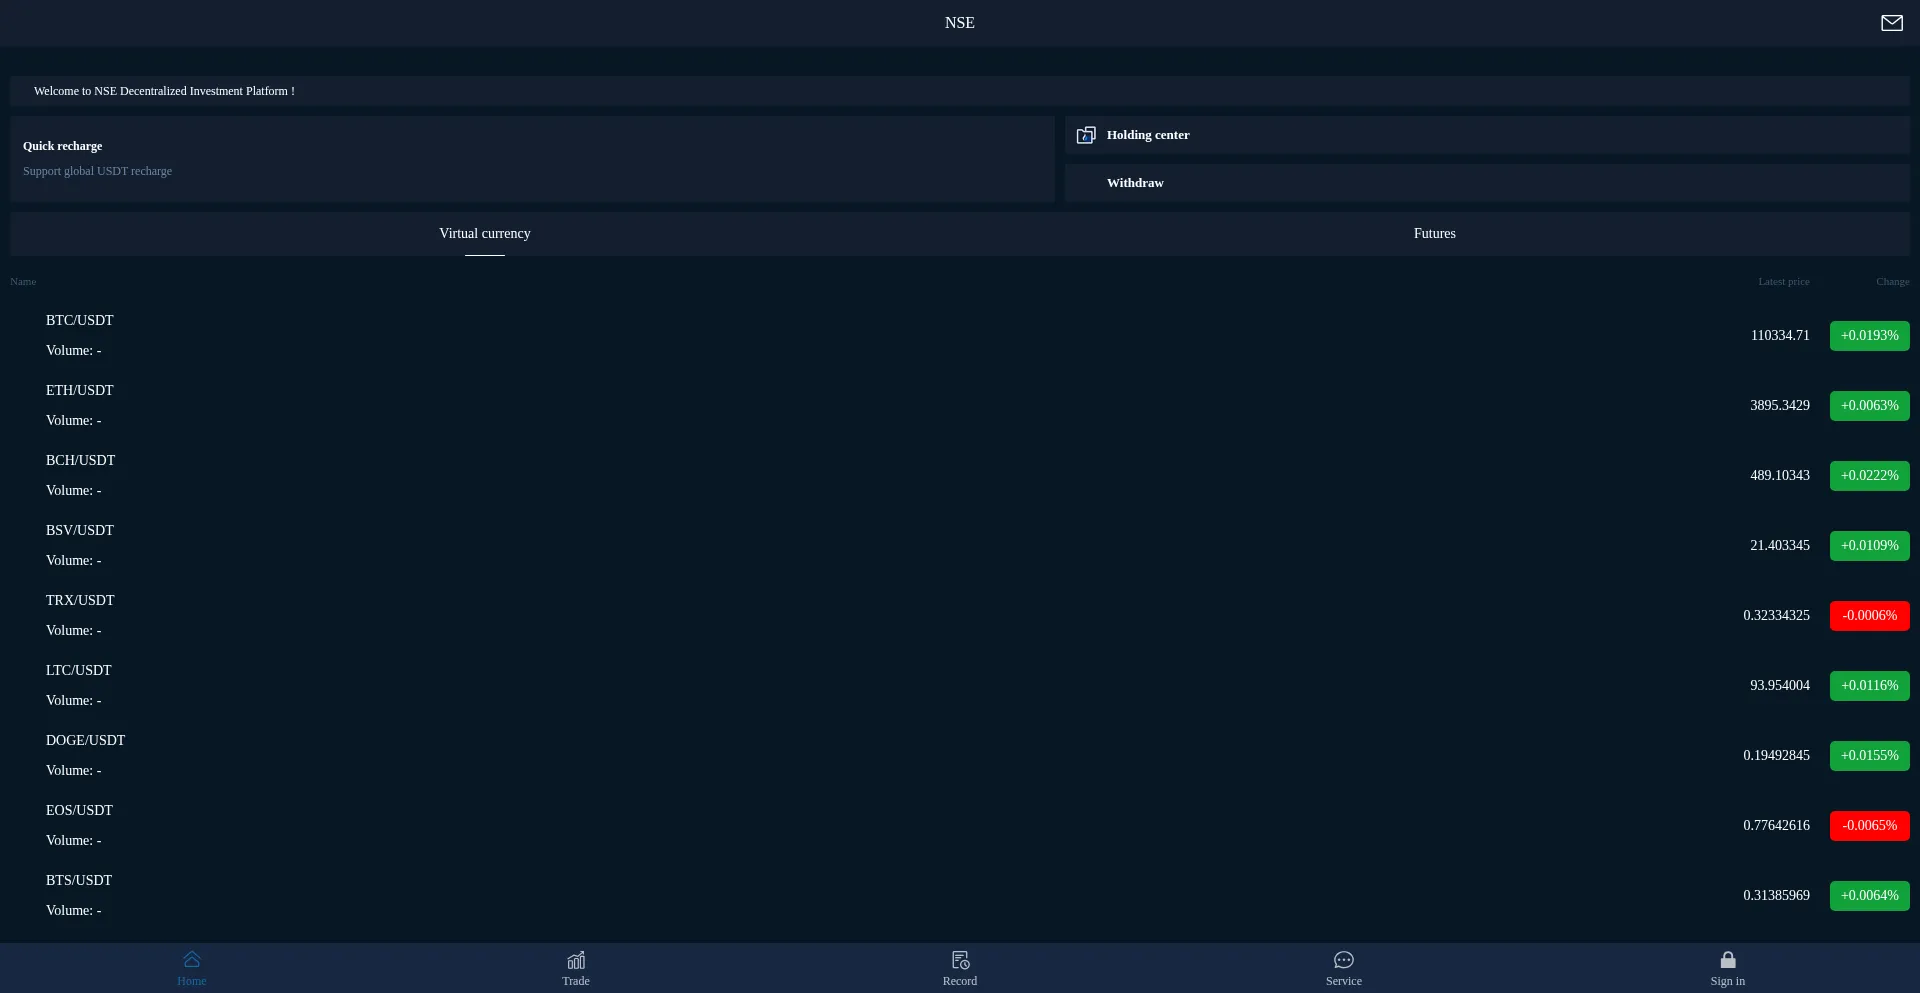This screenshot has width=1920, height=993.
Task: Click the EOS/USDT -0.0065% badge
Action: (x=1869, y=826)
